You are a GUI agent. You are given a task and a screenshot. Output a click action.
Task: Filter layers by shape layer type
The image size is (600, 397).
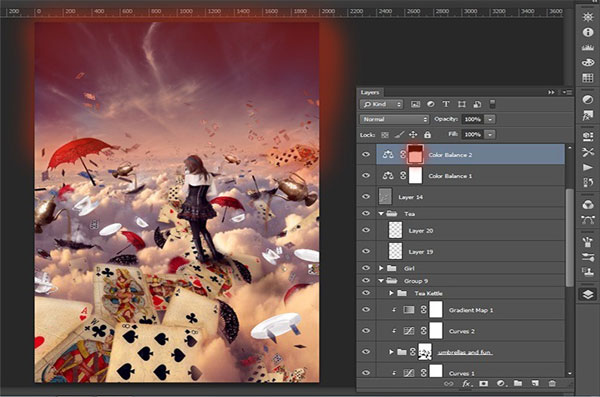461,104
